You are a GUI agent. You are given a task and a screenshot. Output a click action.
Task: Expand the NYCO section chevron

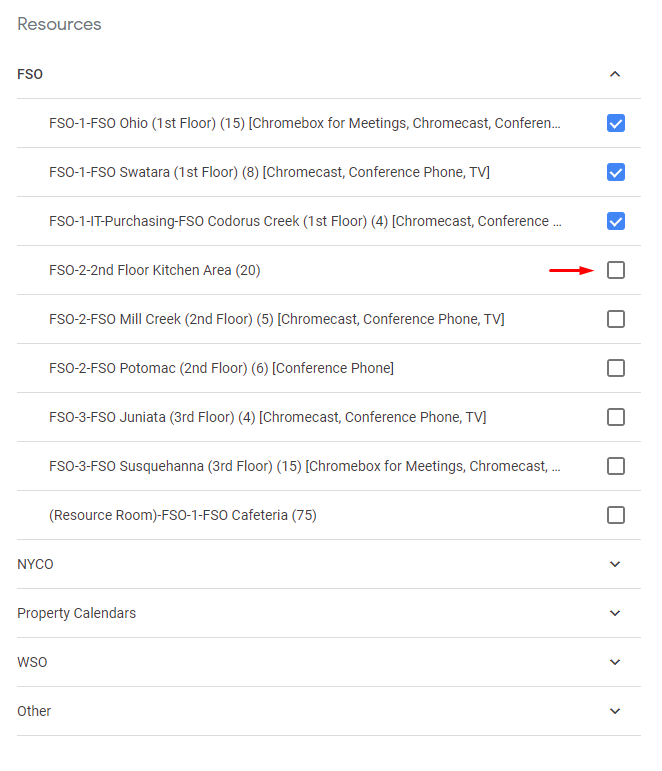[x=615, y=564]
